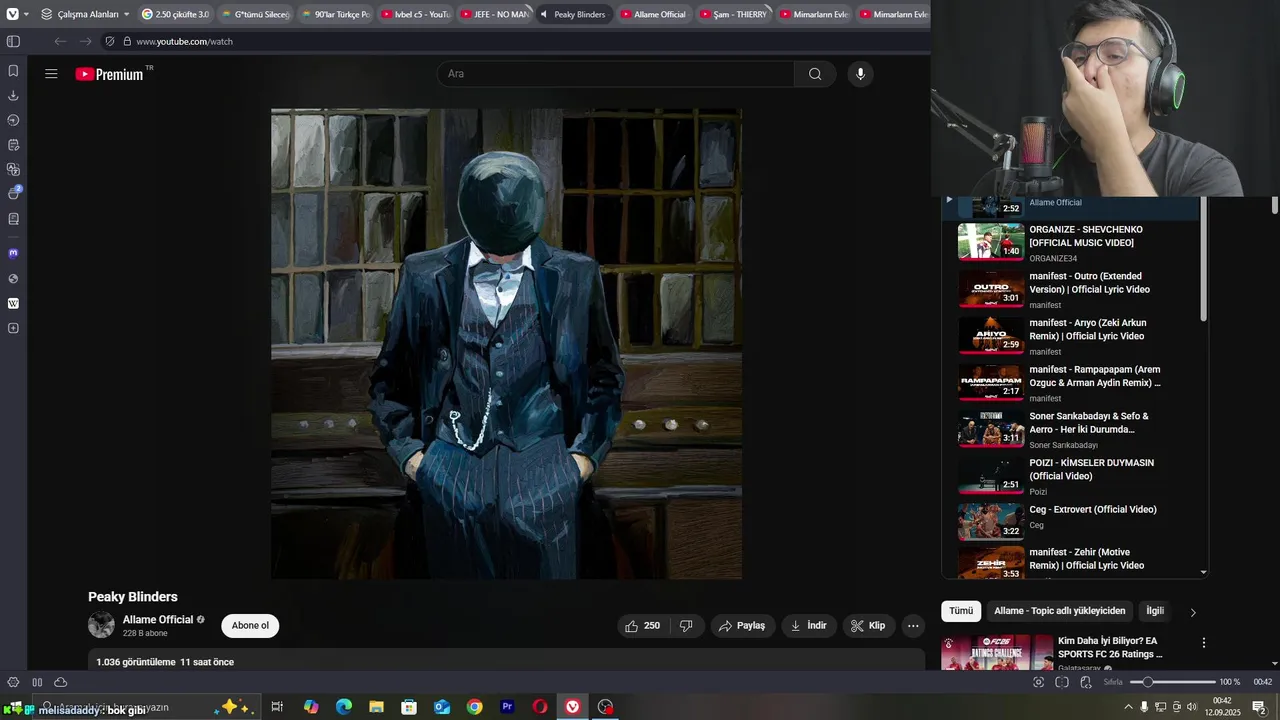Open the Allame Official channel name link

[x=158, y=620]
